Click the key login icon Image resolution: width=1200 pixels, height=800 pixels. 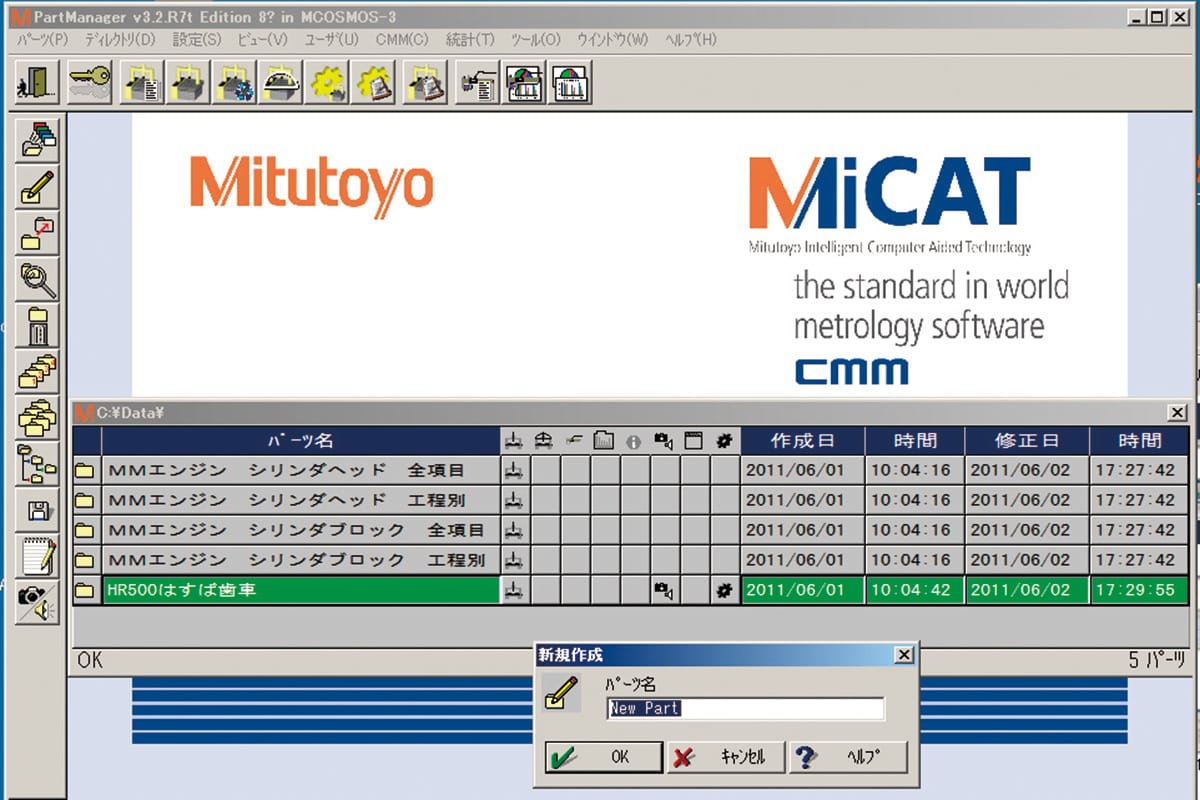click(89, 83)
